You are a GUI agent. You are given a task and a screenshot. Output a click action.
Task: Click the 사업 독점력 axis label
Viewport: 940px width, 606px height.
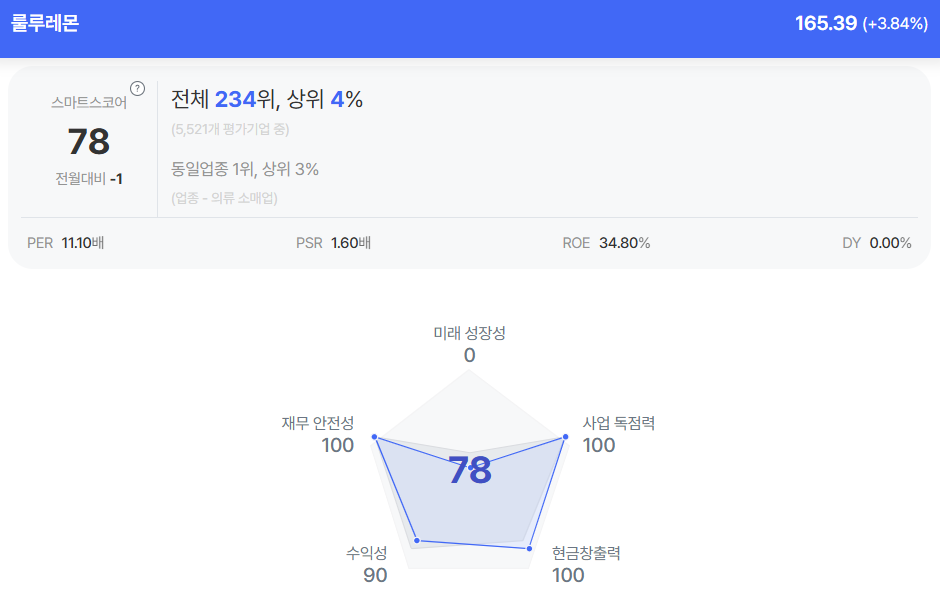tap(618, 423)
